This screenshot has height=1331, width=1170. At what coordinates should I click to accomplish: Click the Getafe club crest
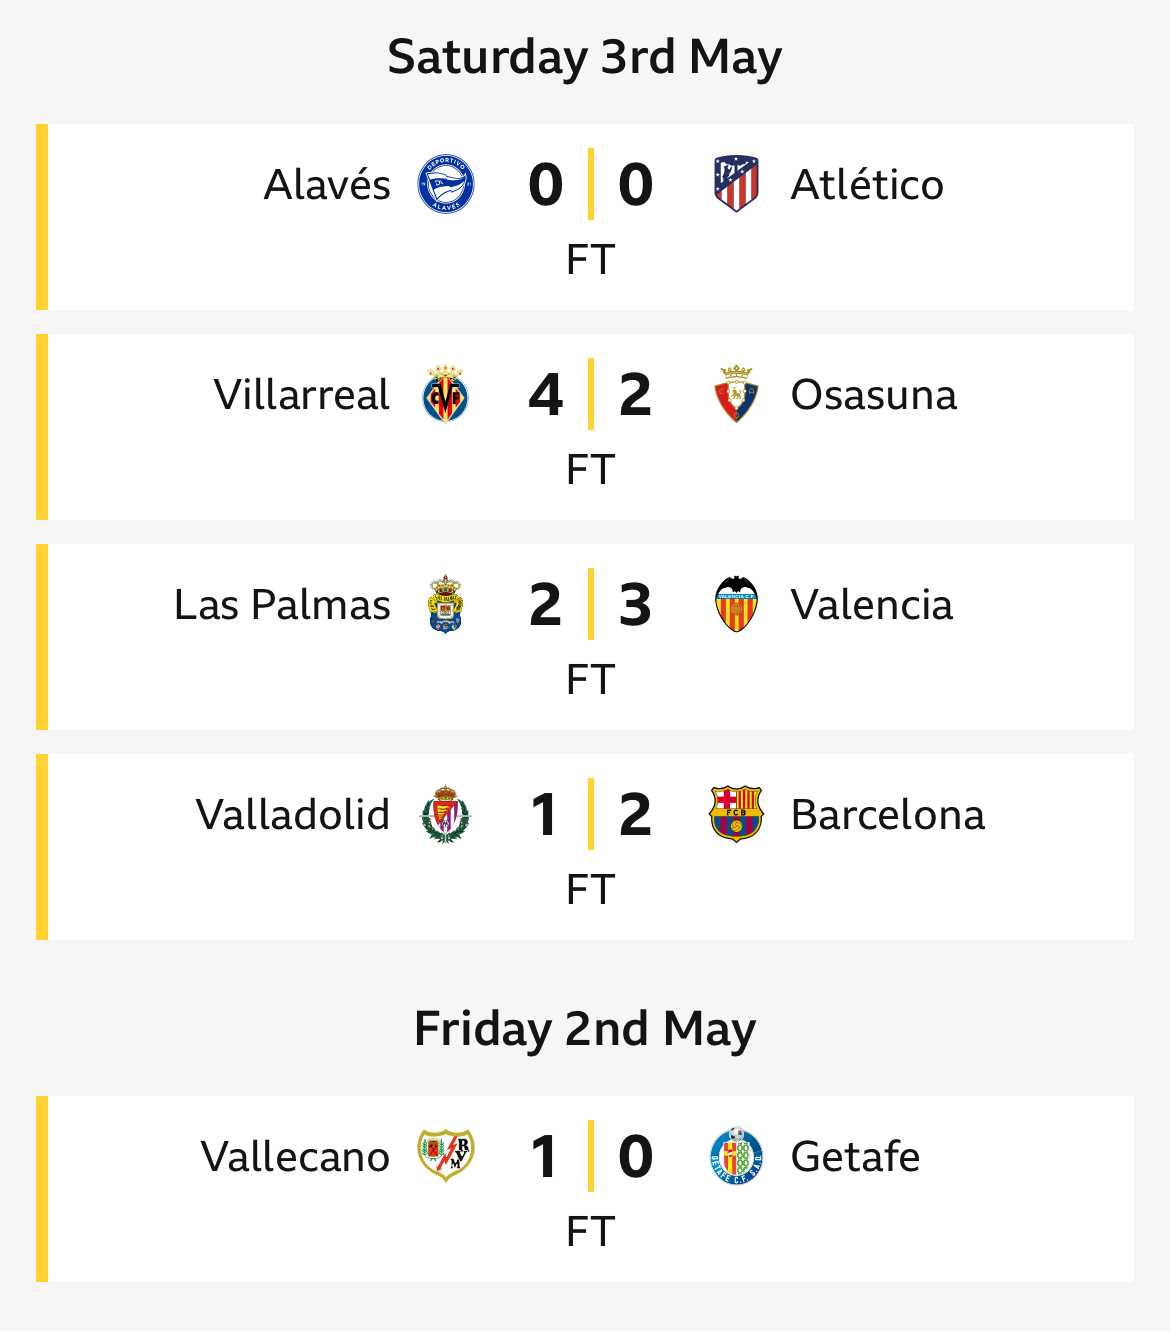pyautogui.click(x=736, y=1156)
